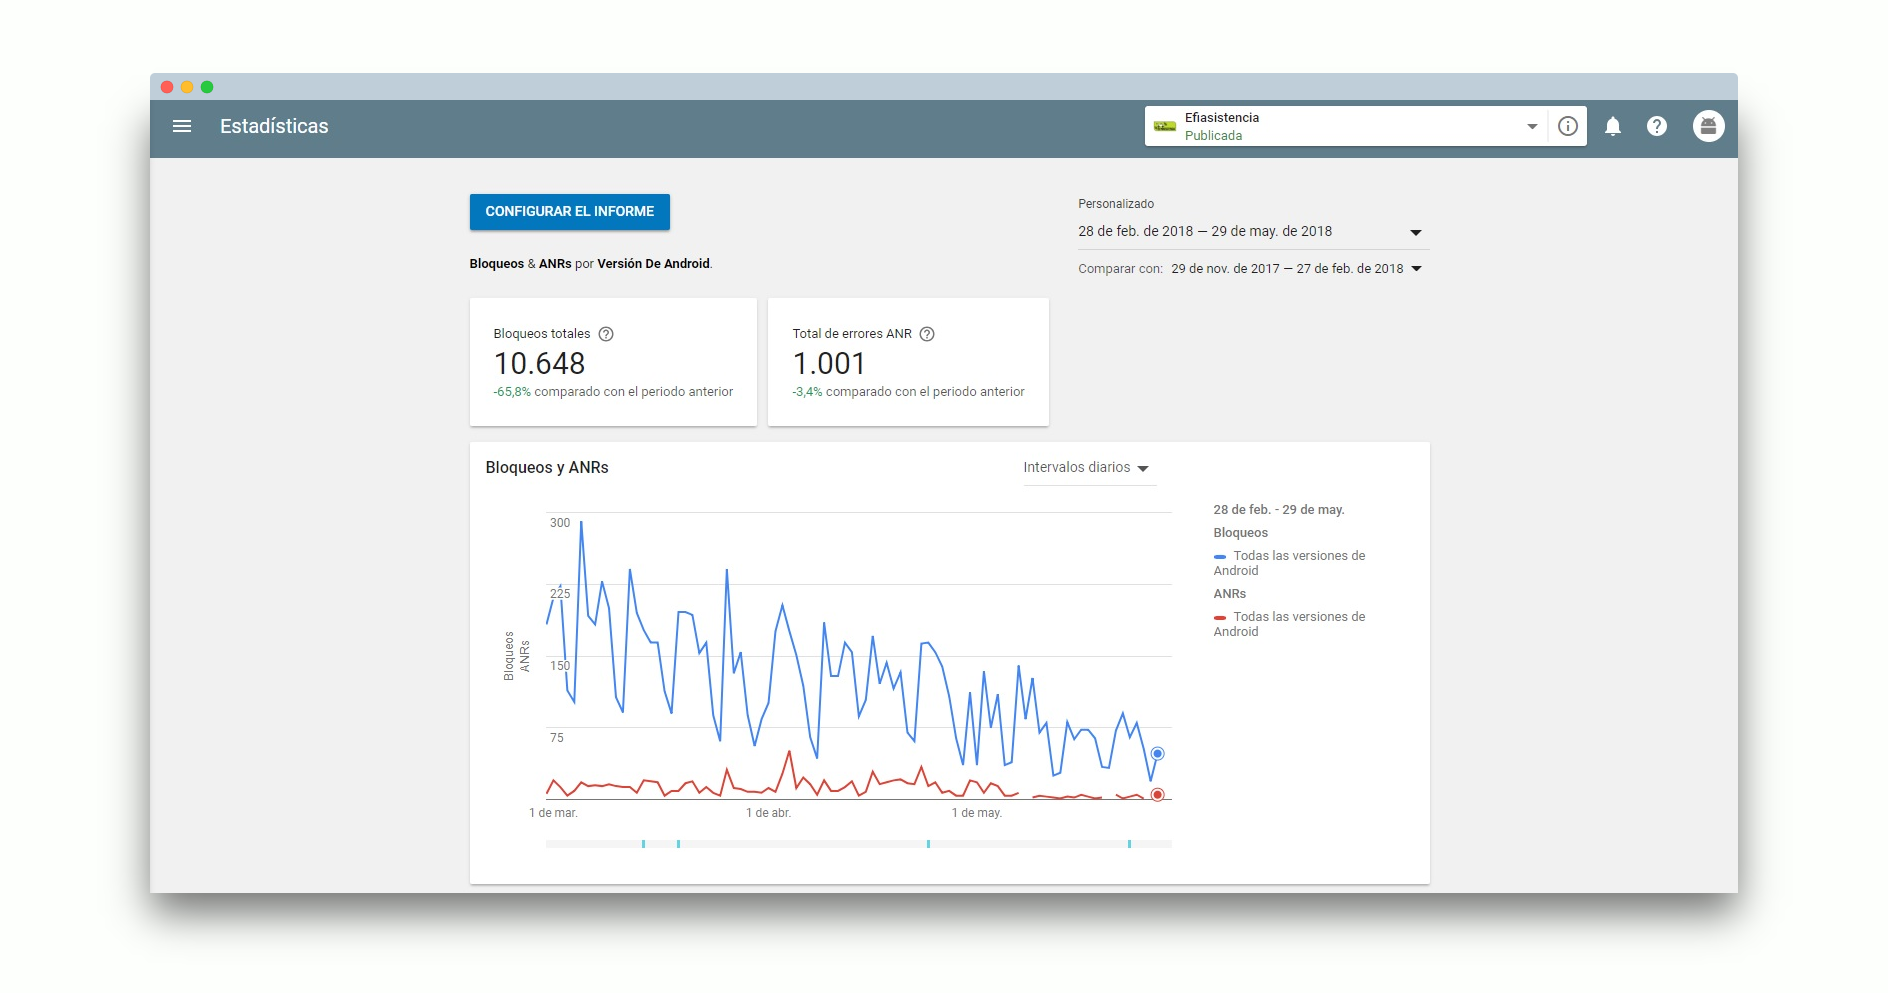Open the Comparar con period dropdown
The height and width of the screenshot is (993, 1888).
pos(1416,269)
